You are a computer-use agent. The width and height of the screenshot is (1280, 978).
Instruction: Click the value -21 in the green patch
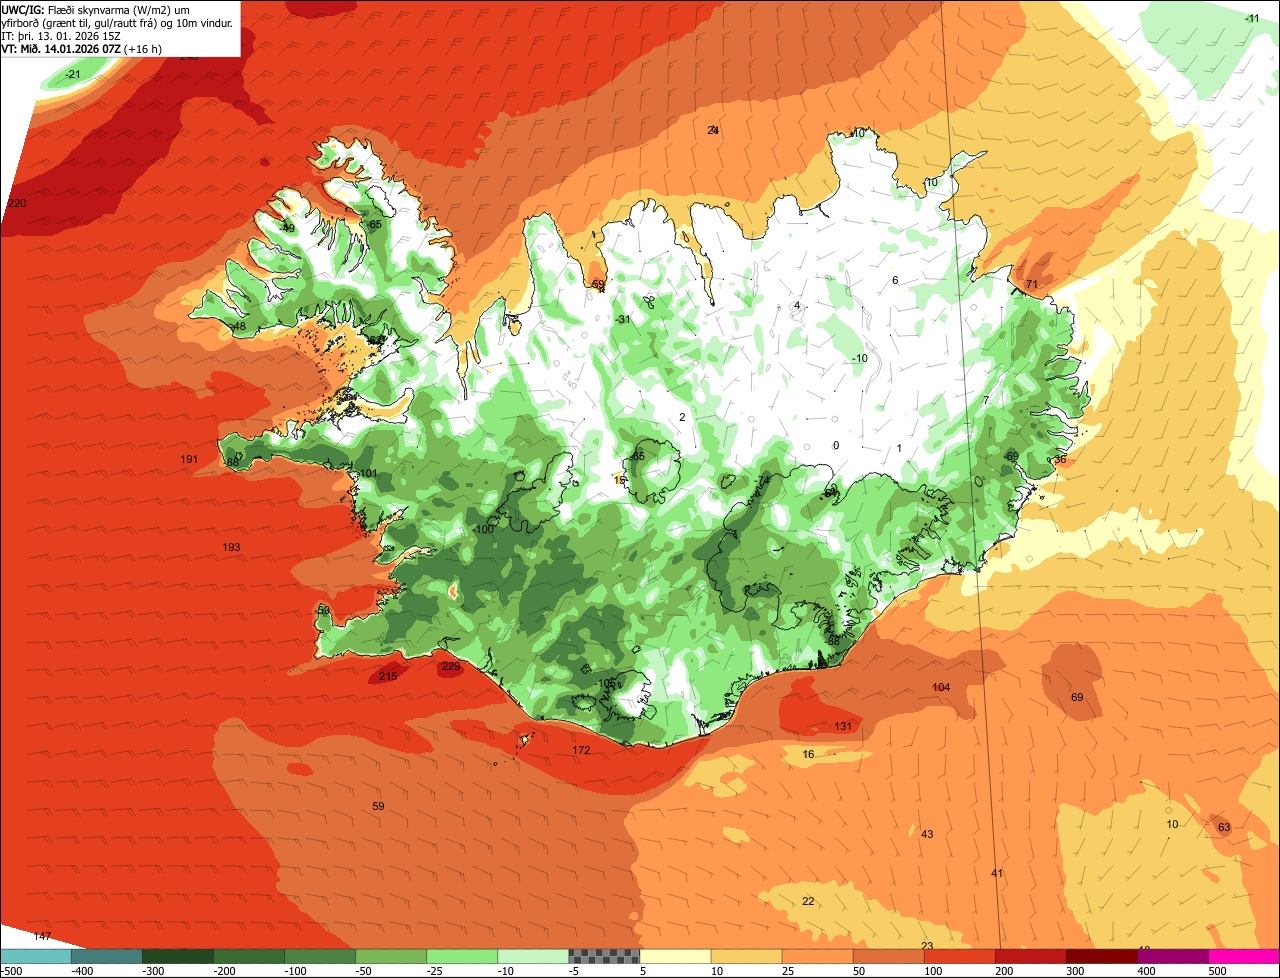pos(73,75)
